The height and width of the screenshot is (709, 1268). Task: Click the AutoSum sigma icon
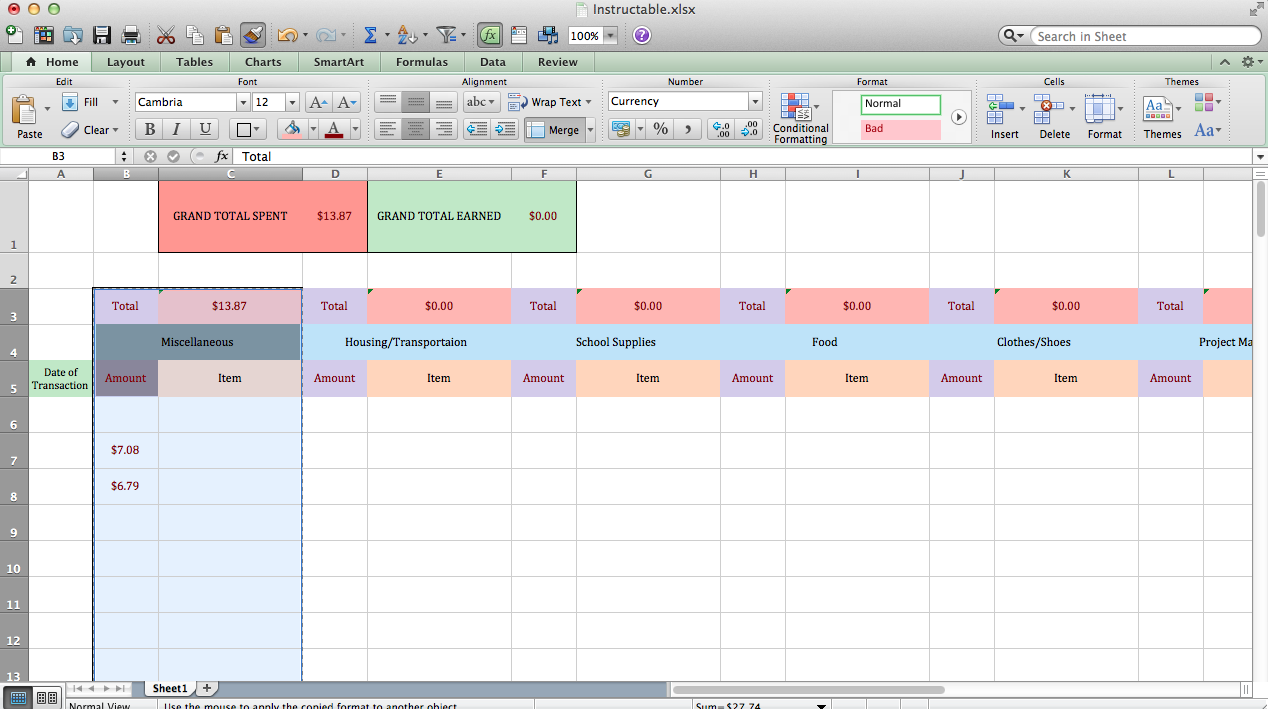370,35
